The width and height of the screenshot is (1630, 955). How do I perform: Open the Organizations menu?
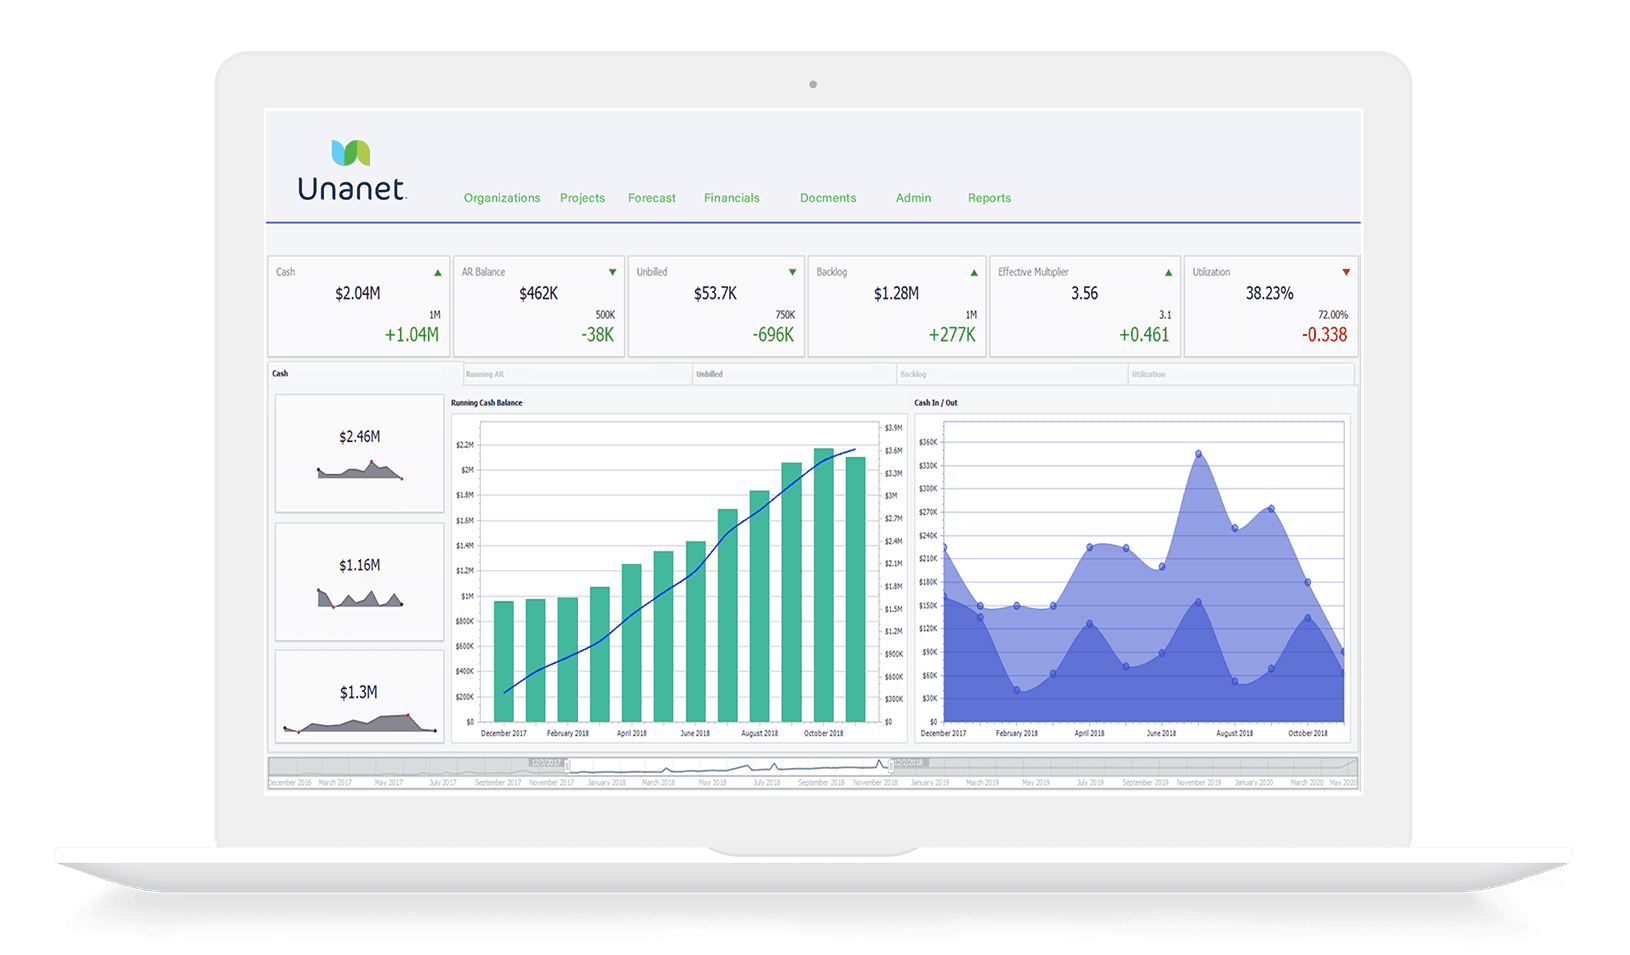coord(502,198)
